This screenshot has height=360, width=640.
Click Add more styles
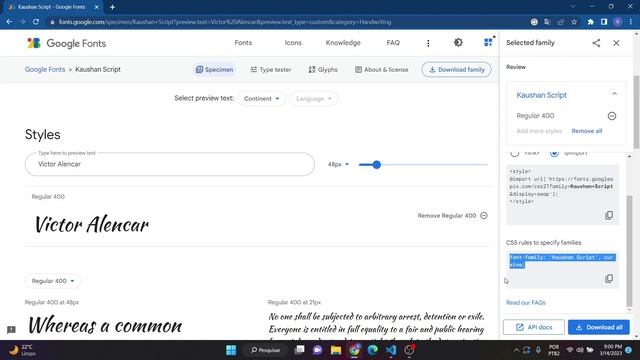[539, 131]
